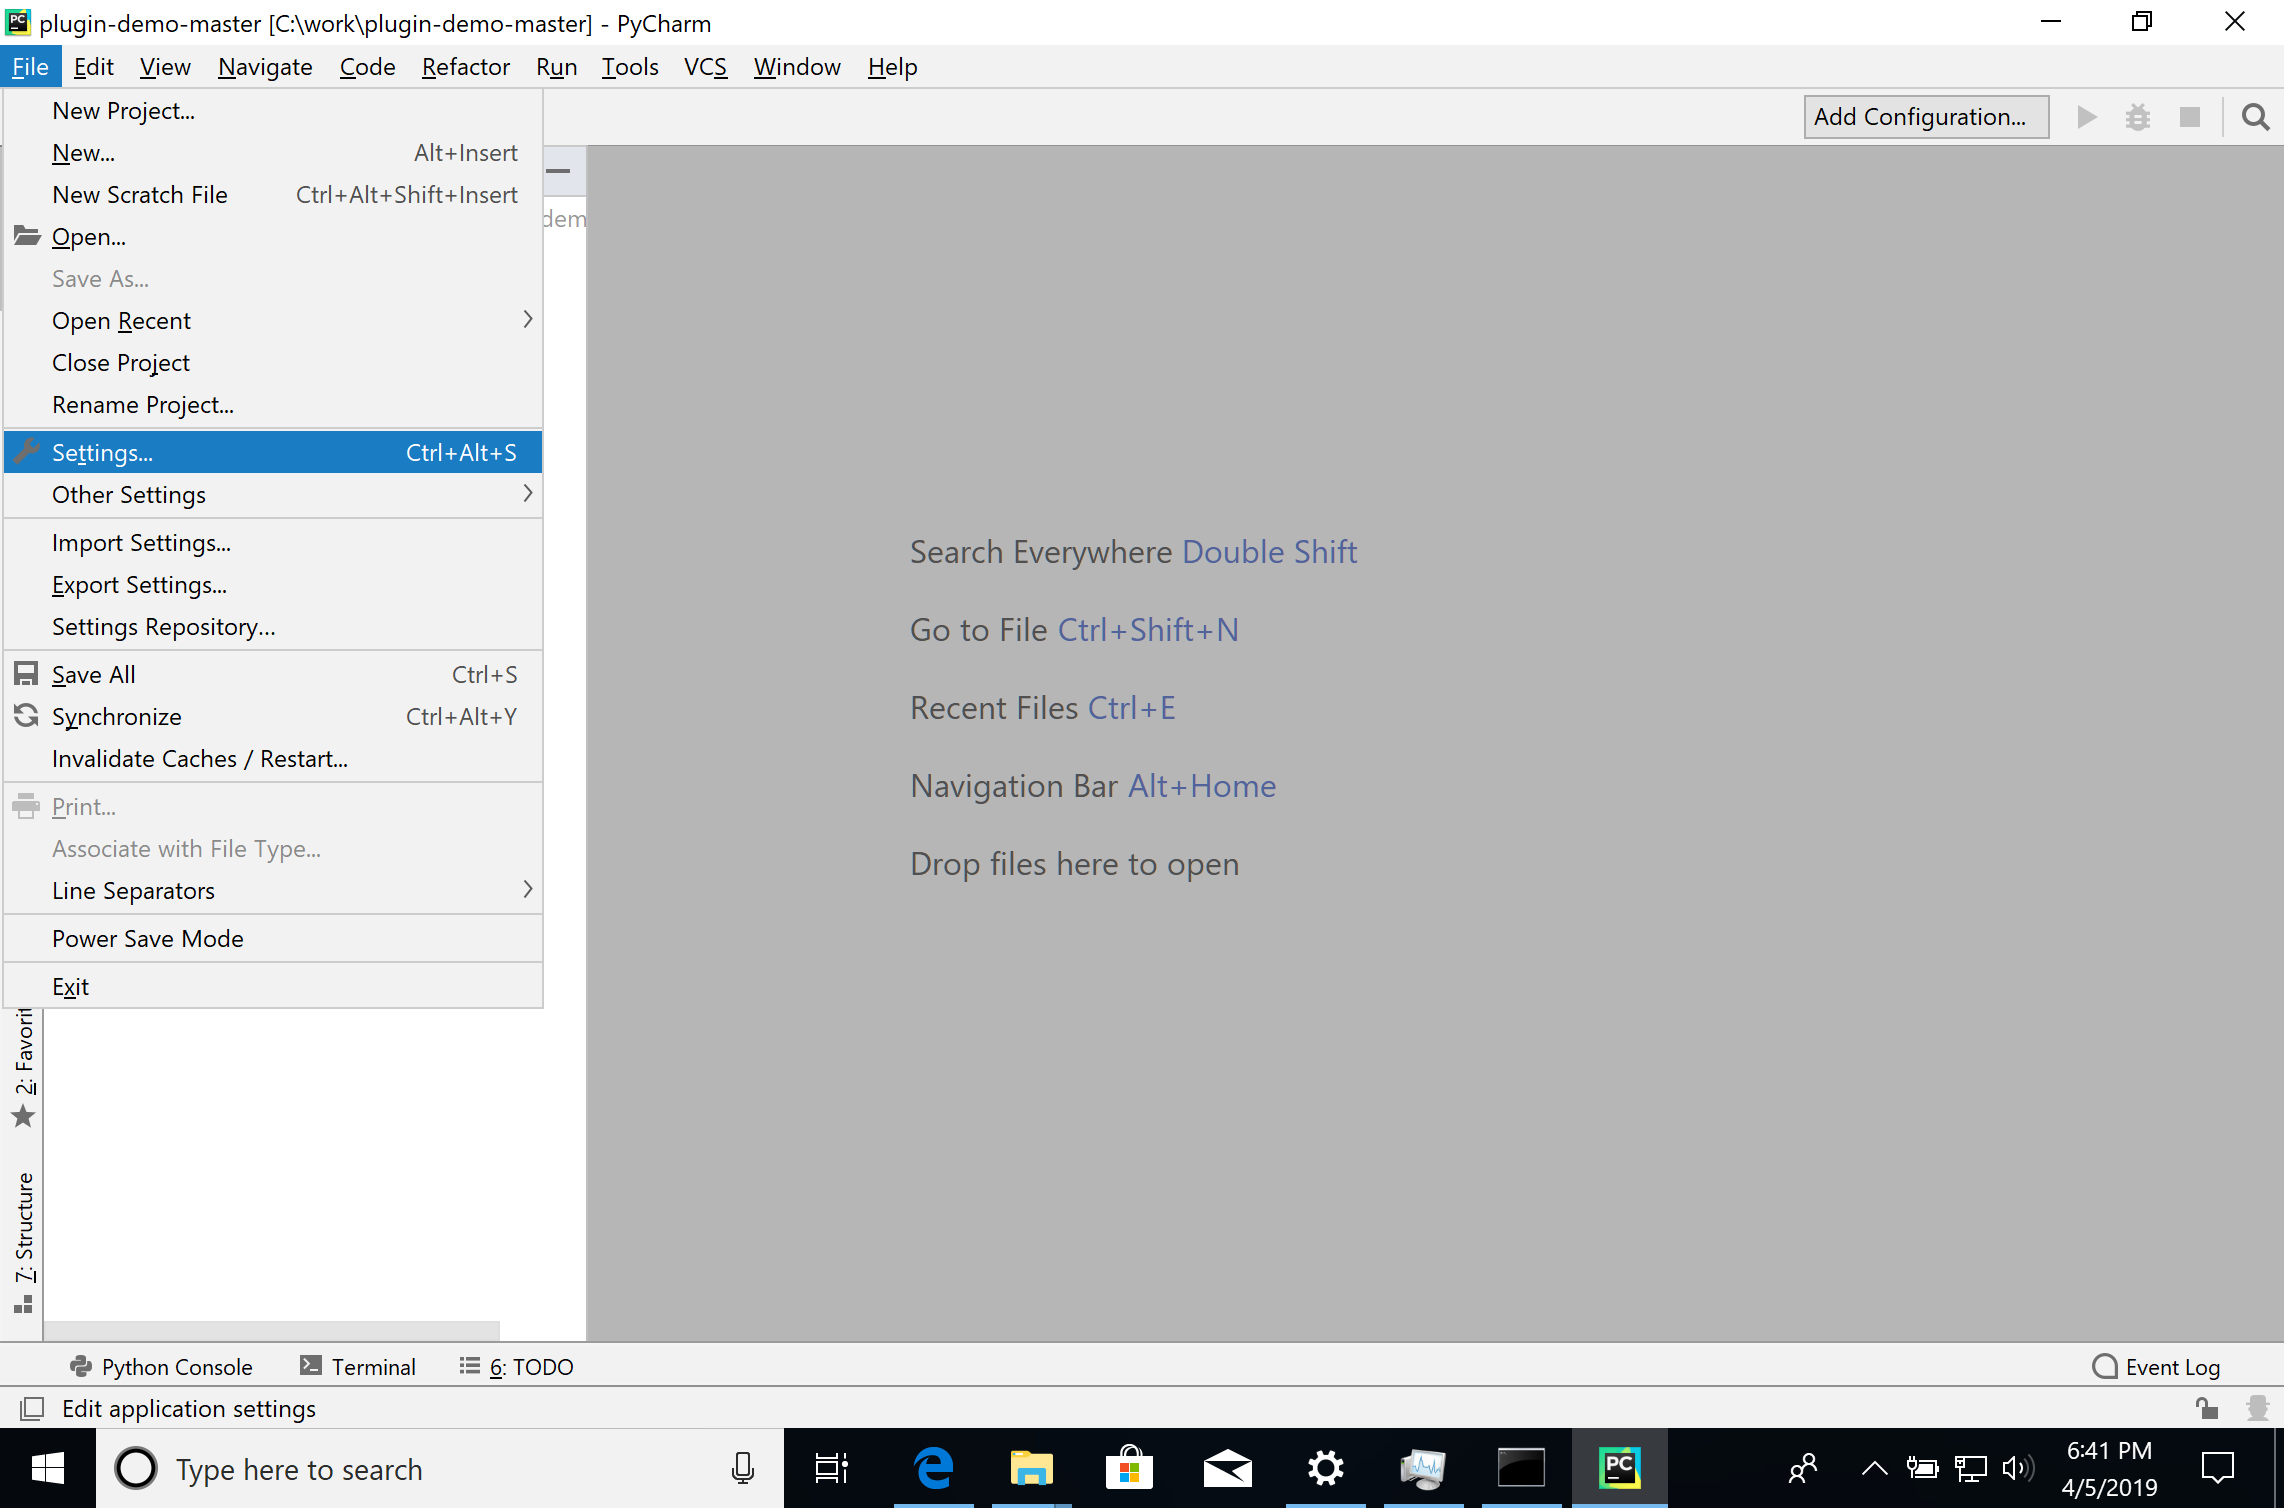Screen dimensions: 2284x1508
Task: Open the Navigate menu
Action: click(265, 67)
